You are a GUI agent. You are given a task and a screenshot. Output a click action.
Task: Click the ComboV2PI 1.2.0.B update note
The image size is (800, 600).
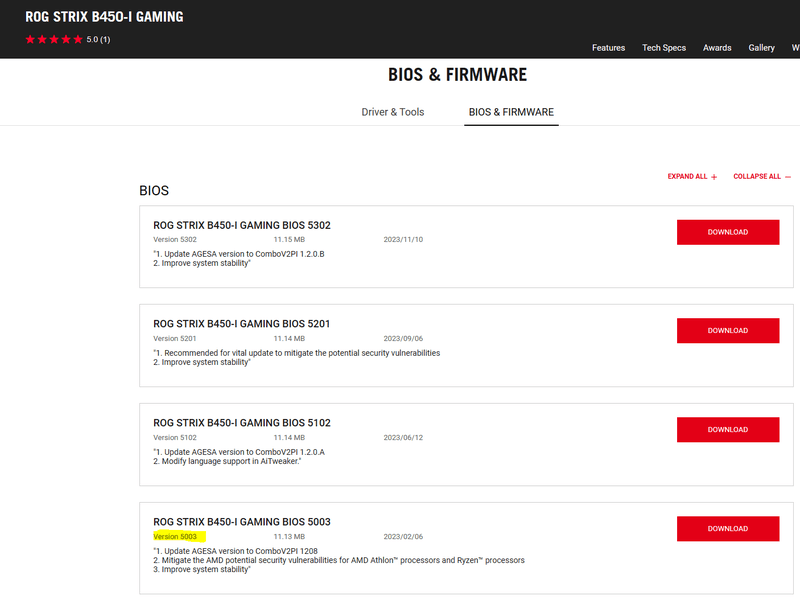[239, 254]
